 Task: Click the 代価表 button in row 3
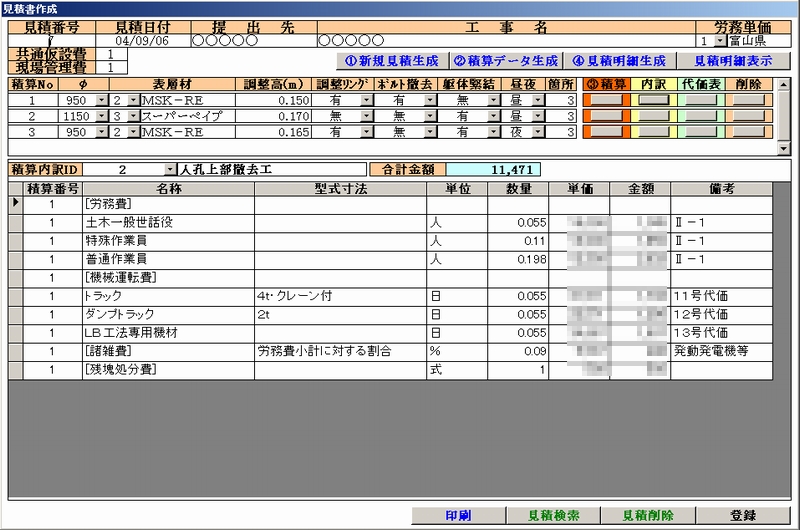tap(701, 131)
